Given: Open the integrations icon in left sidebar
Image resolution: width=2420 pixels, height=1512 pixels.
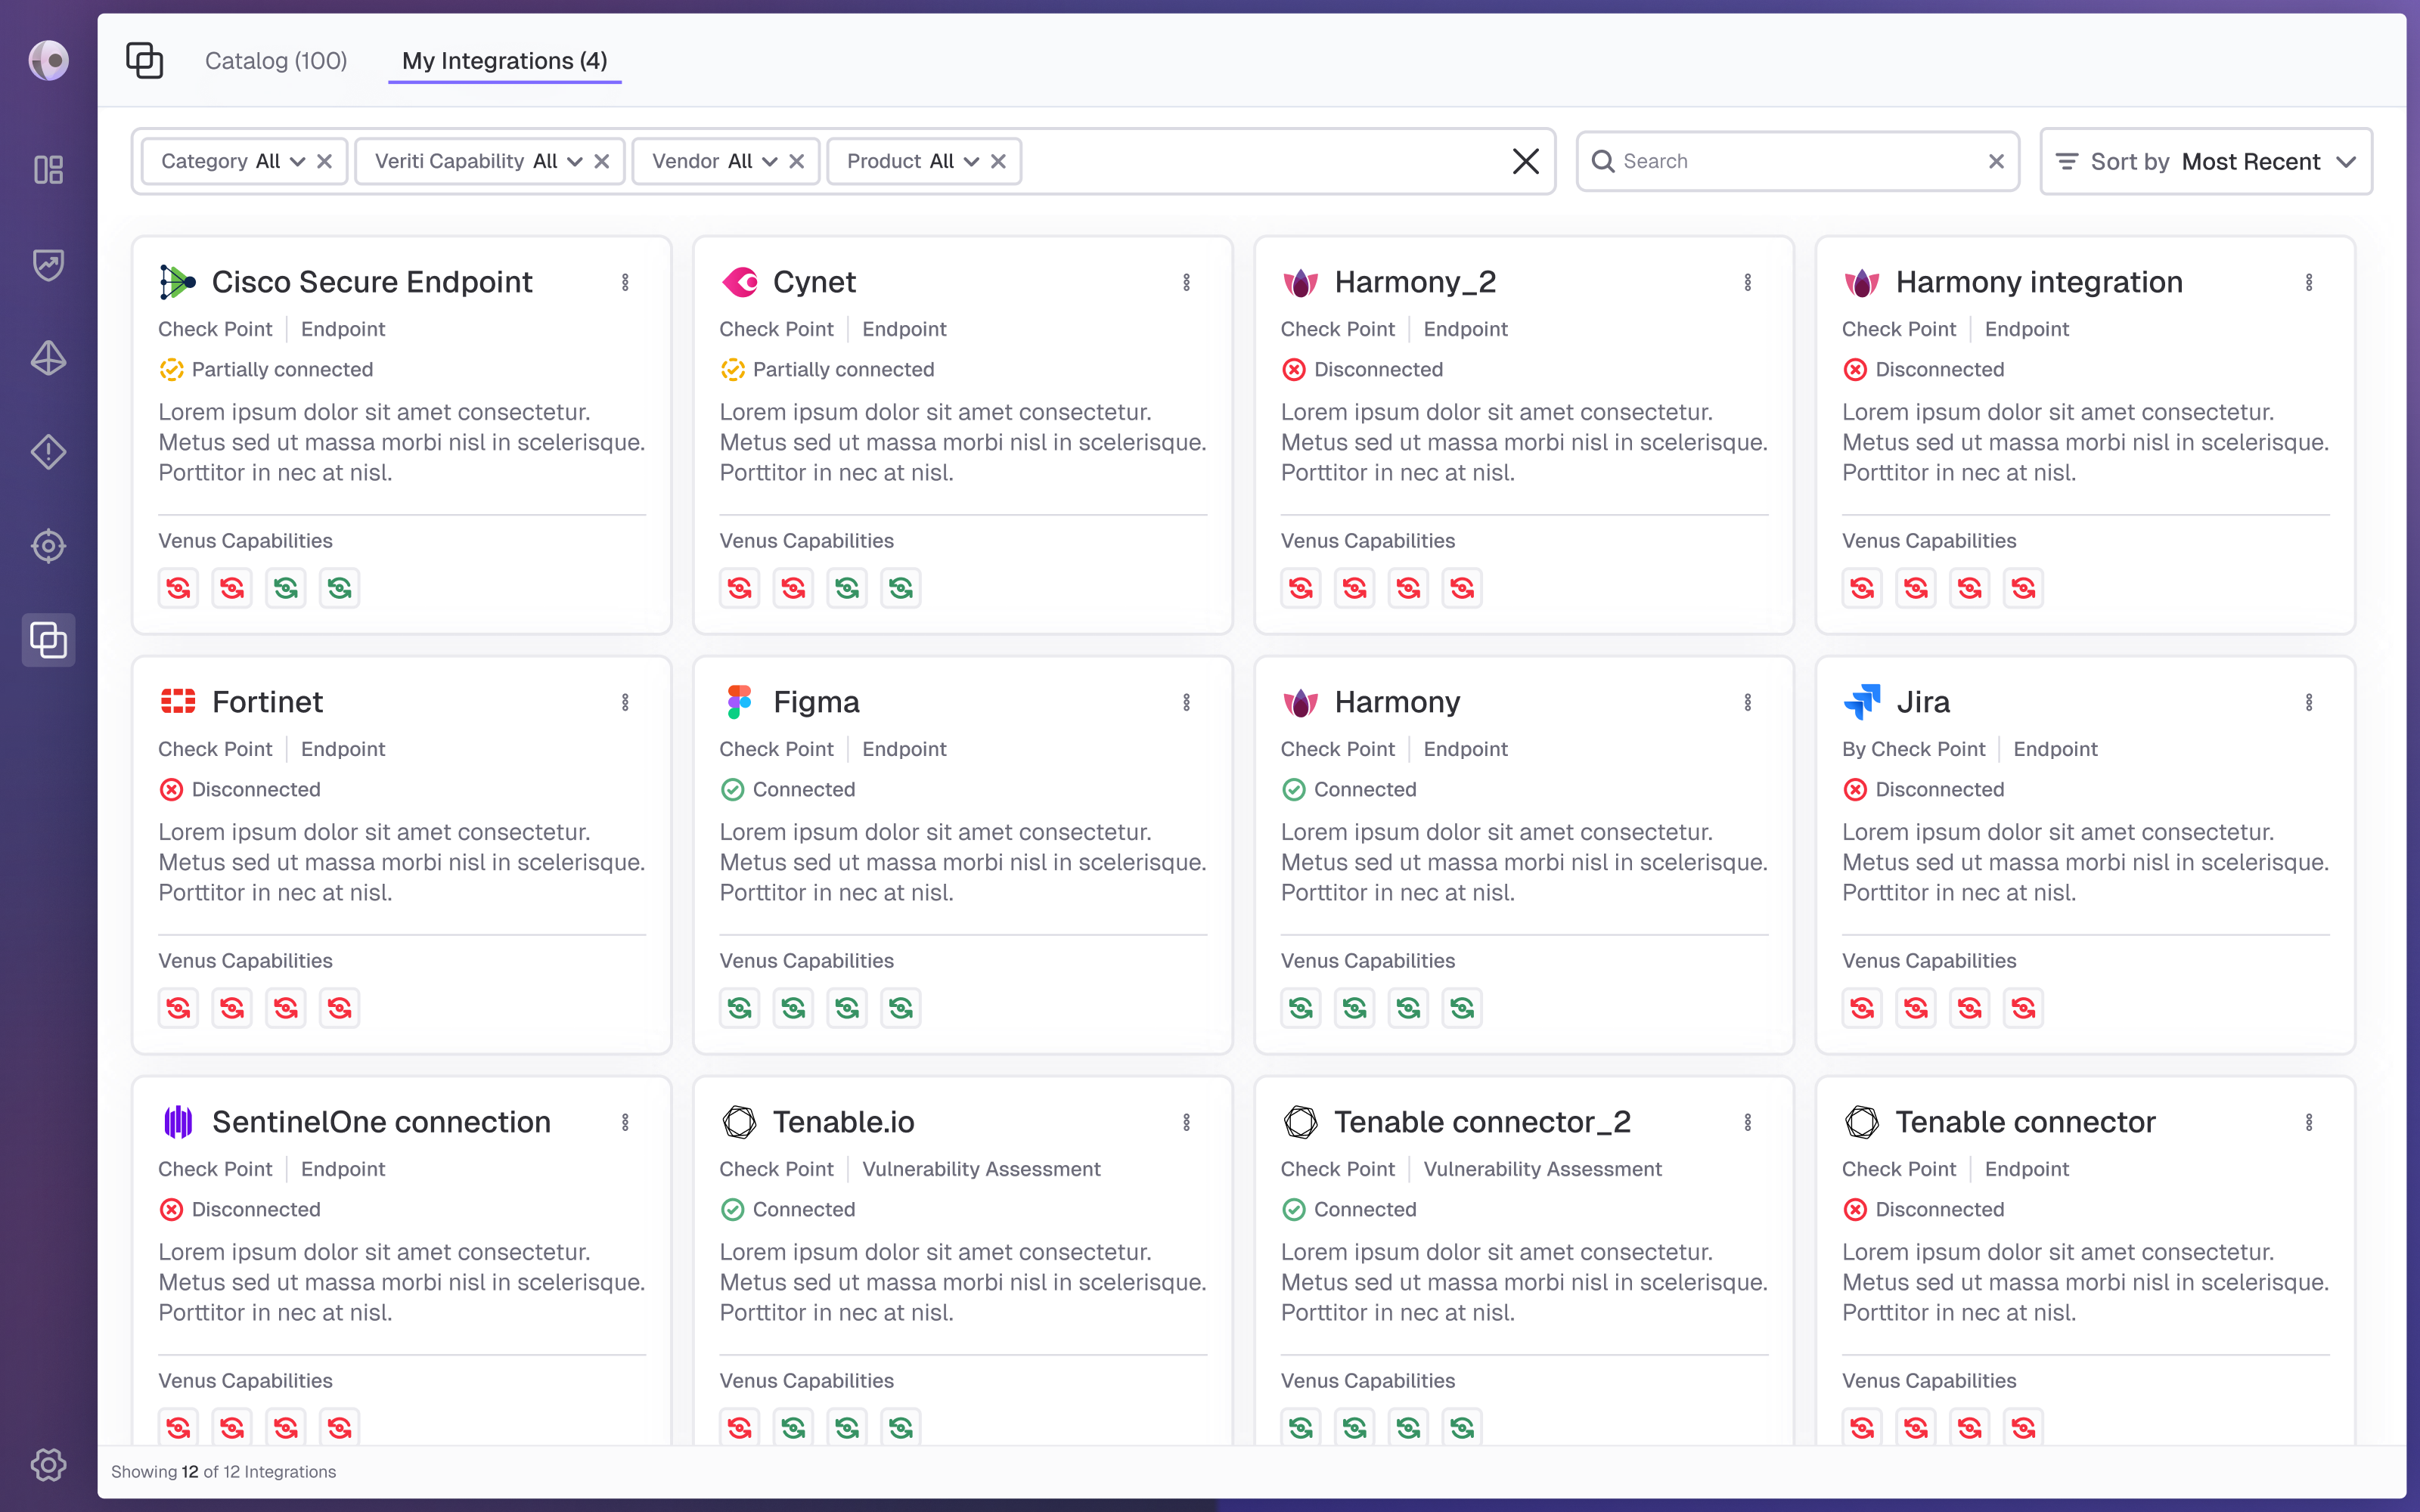Looking at the screenshot, I should [48, 640].
